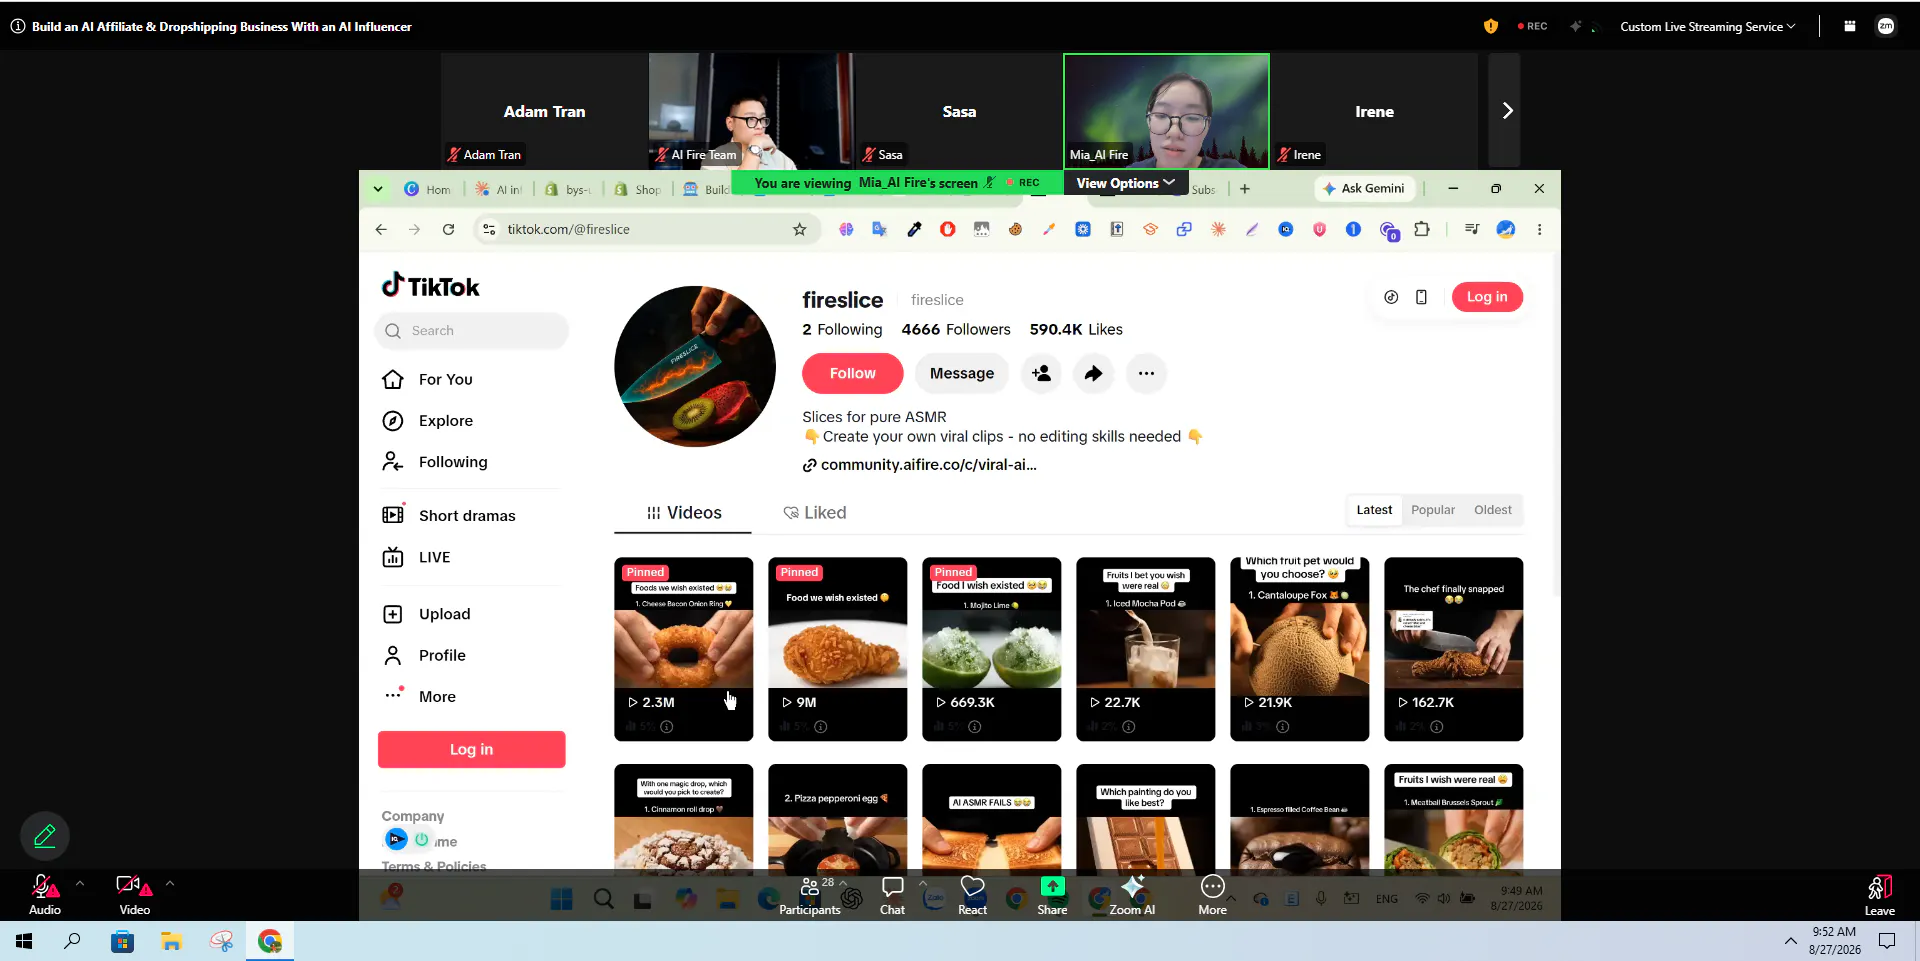1920x961 pixels.
Task: Open the Cantaloupe Fox video thumbnail
Action: (1299, 649)
